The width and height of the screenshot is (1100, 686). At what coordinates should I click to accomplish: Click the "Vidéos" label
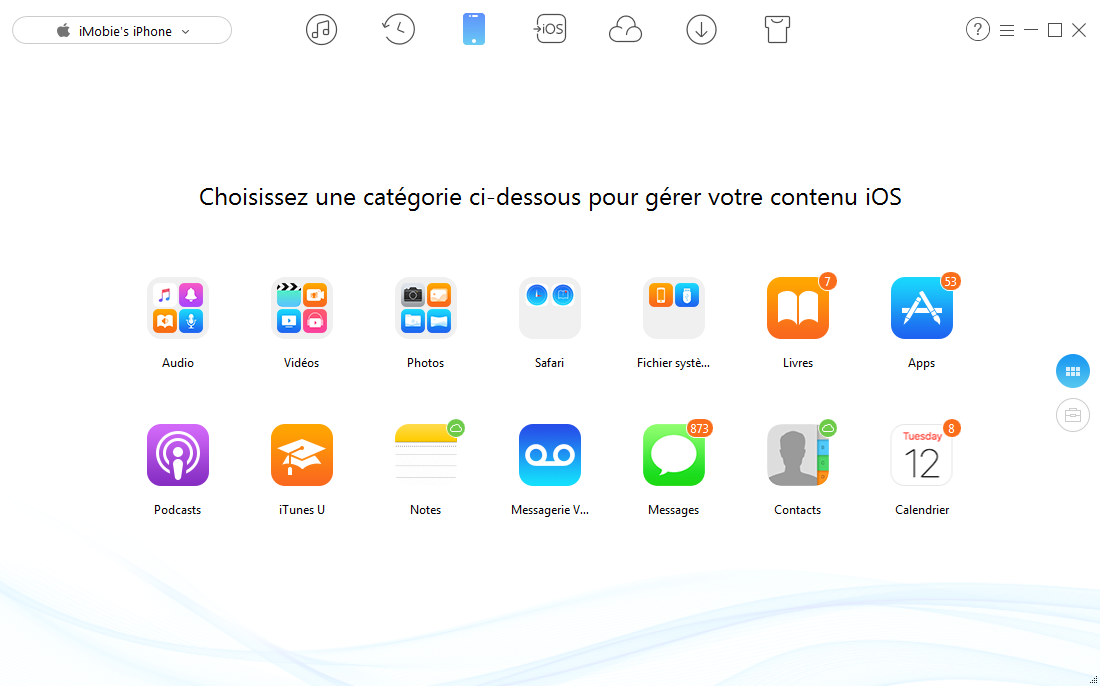(x=302, y=363)
